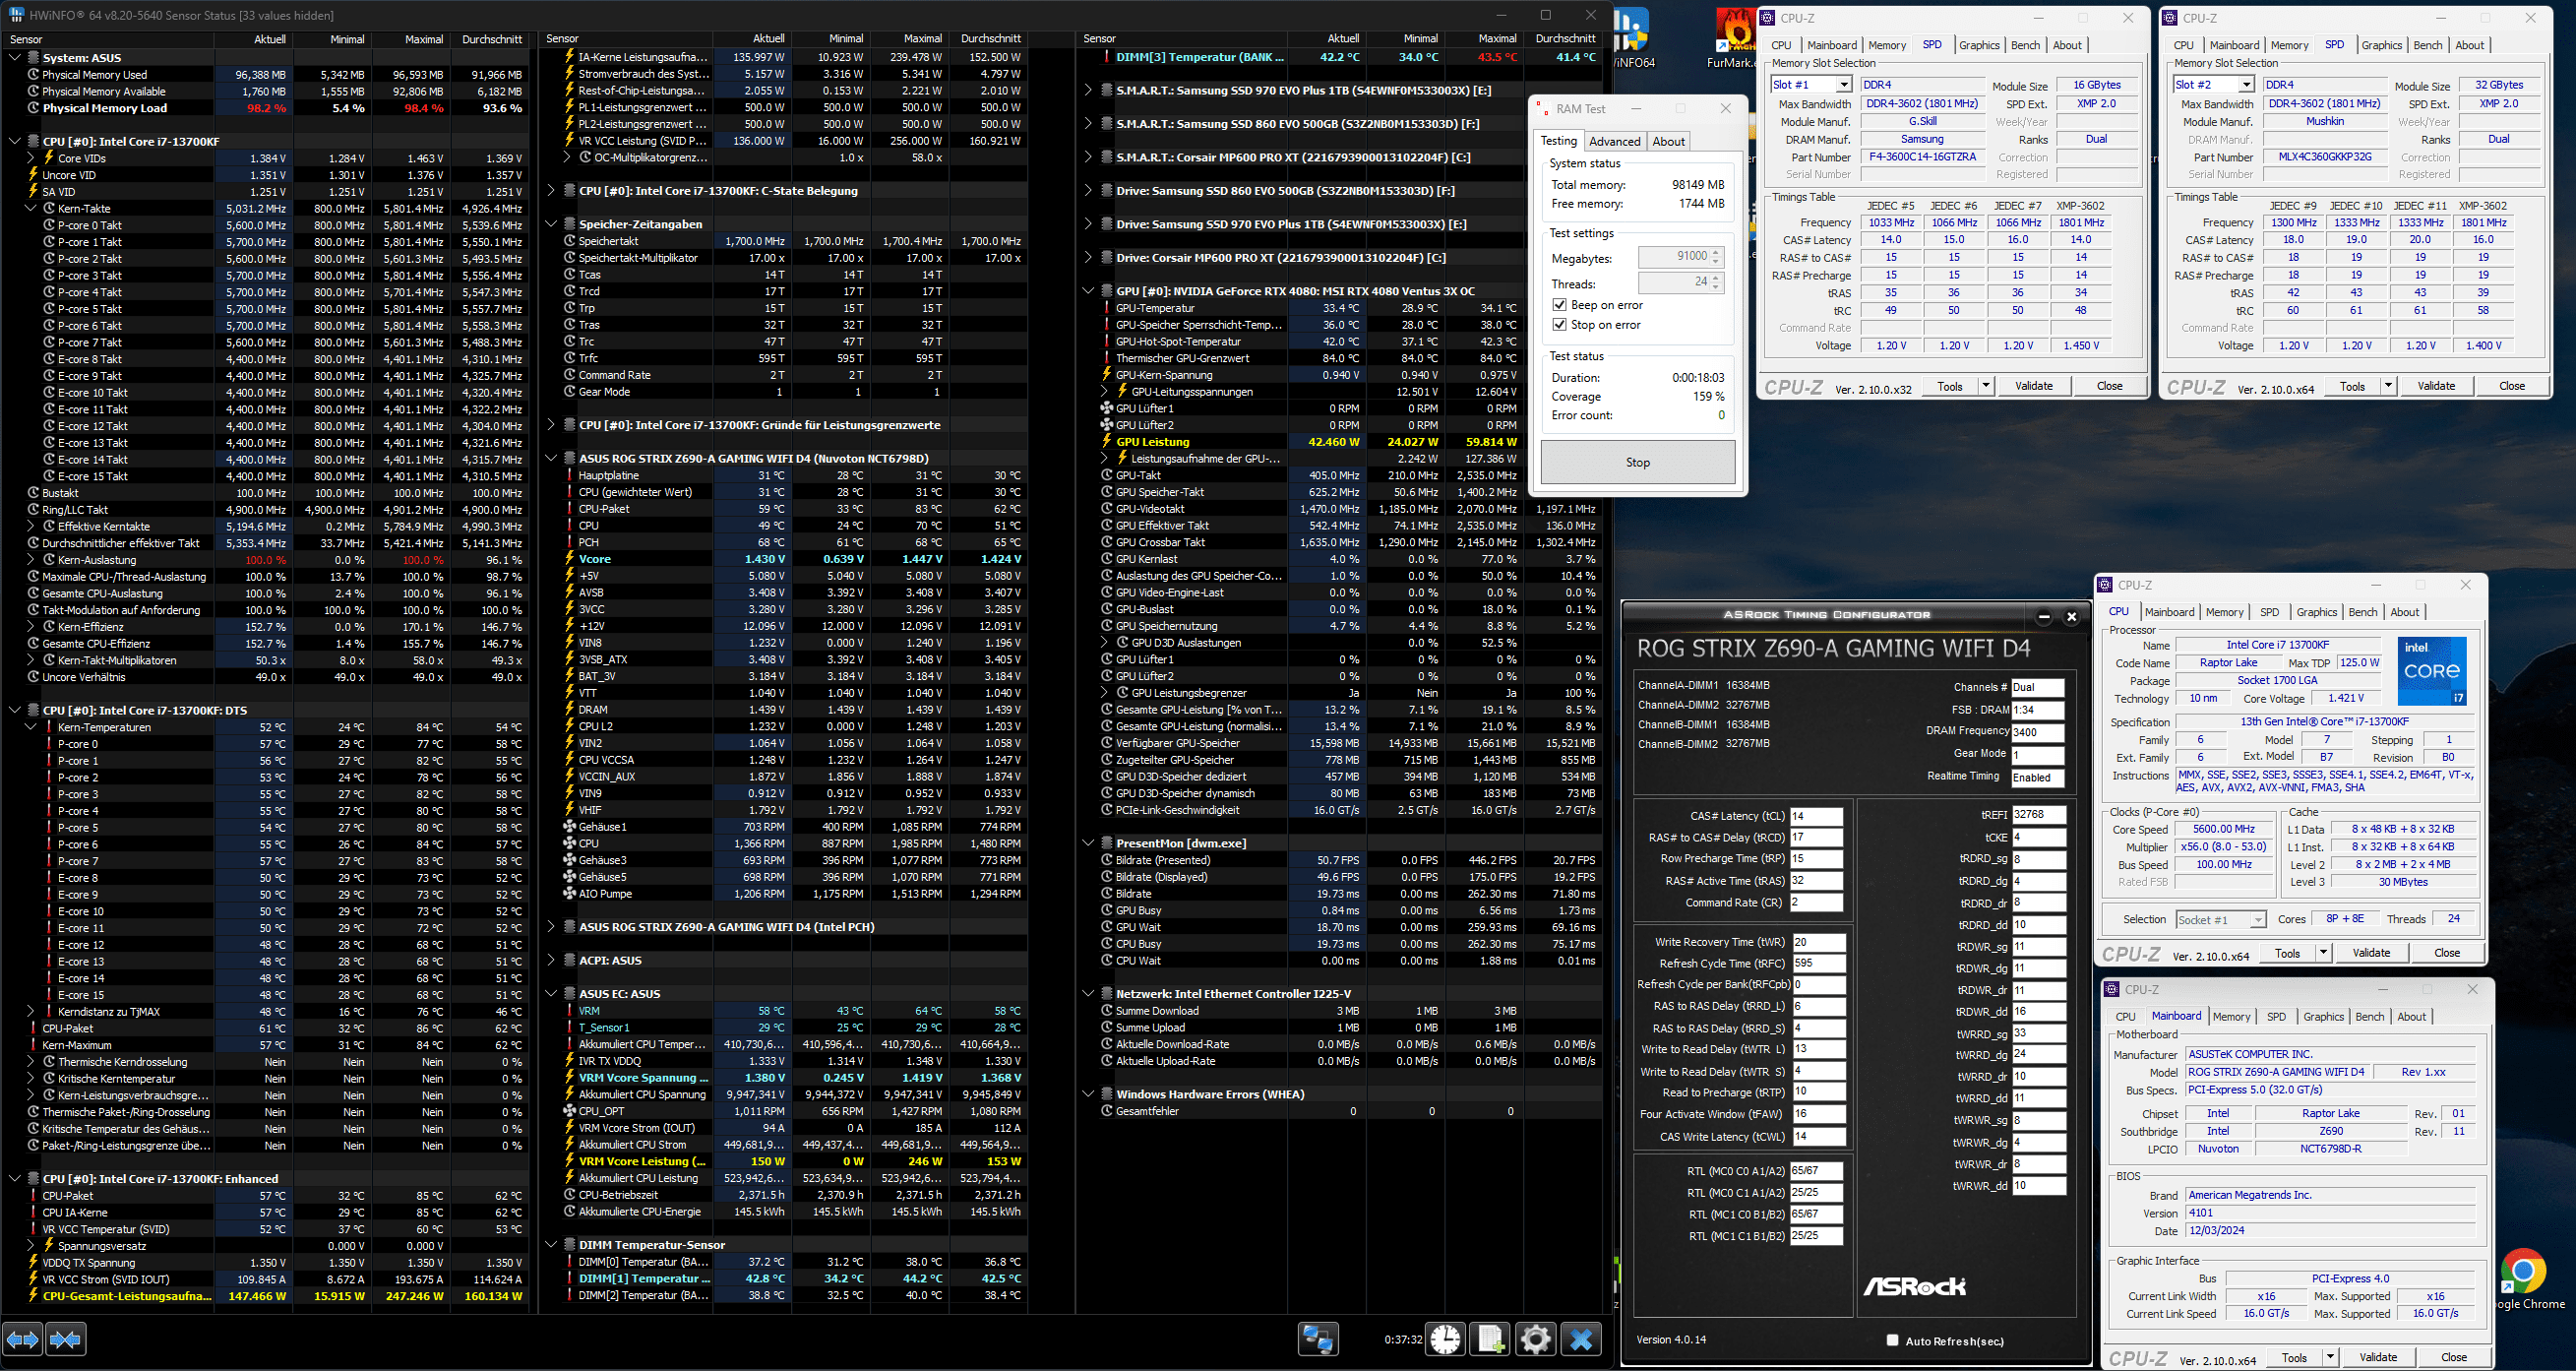Open the About tab in RAM Test
The image size is (2576, 1371).
click(x=1668, y=142)
